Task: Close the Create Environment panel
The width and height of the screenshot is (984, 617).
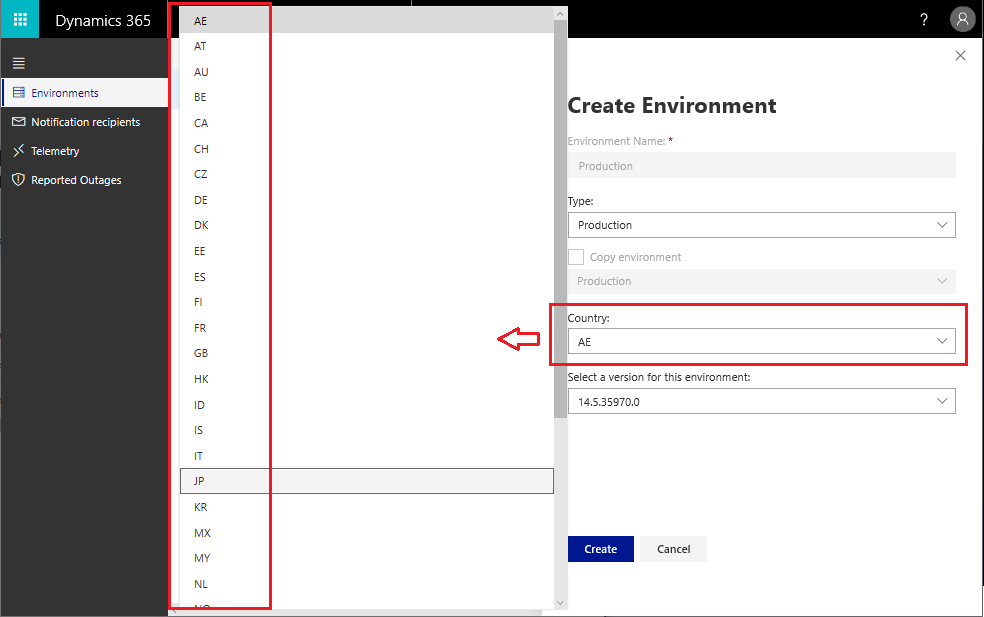Action: (x=960, y=55)
